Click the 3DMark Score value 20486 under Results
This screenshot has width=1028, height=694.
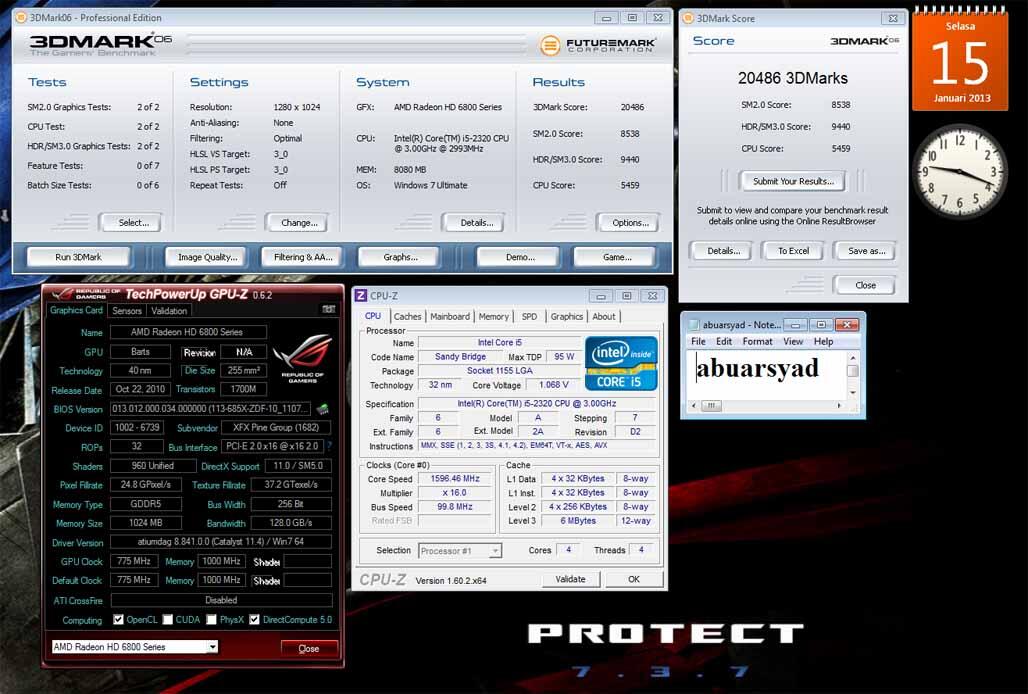[632, 107]
